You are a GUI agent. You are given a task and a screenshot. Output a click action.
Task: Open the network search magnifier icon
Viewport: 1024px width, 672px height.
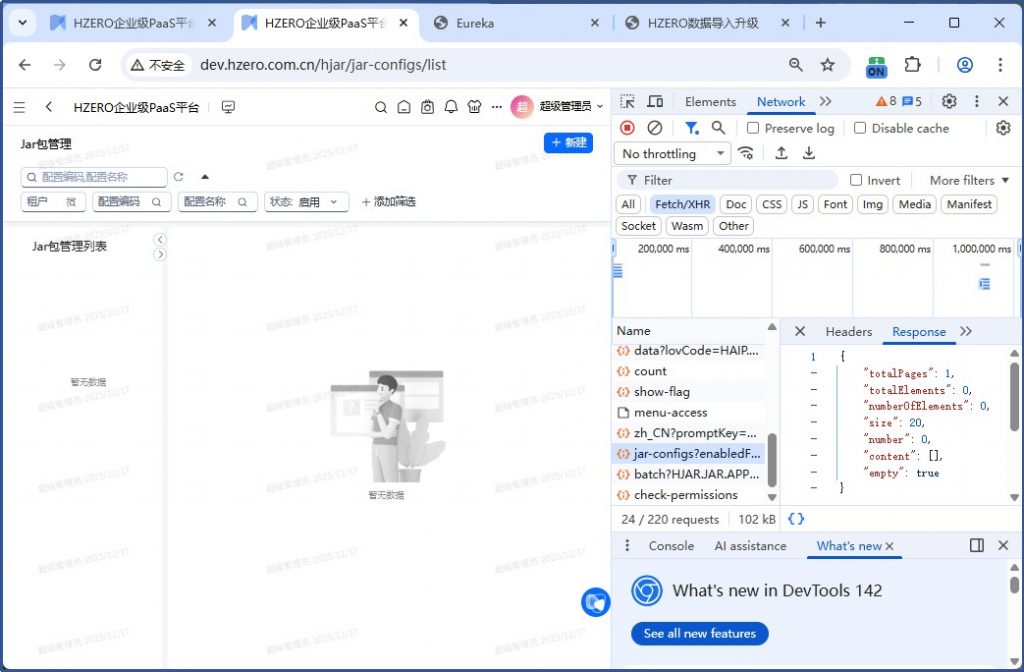718,128
